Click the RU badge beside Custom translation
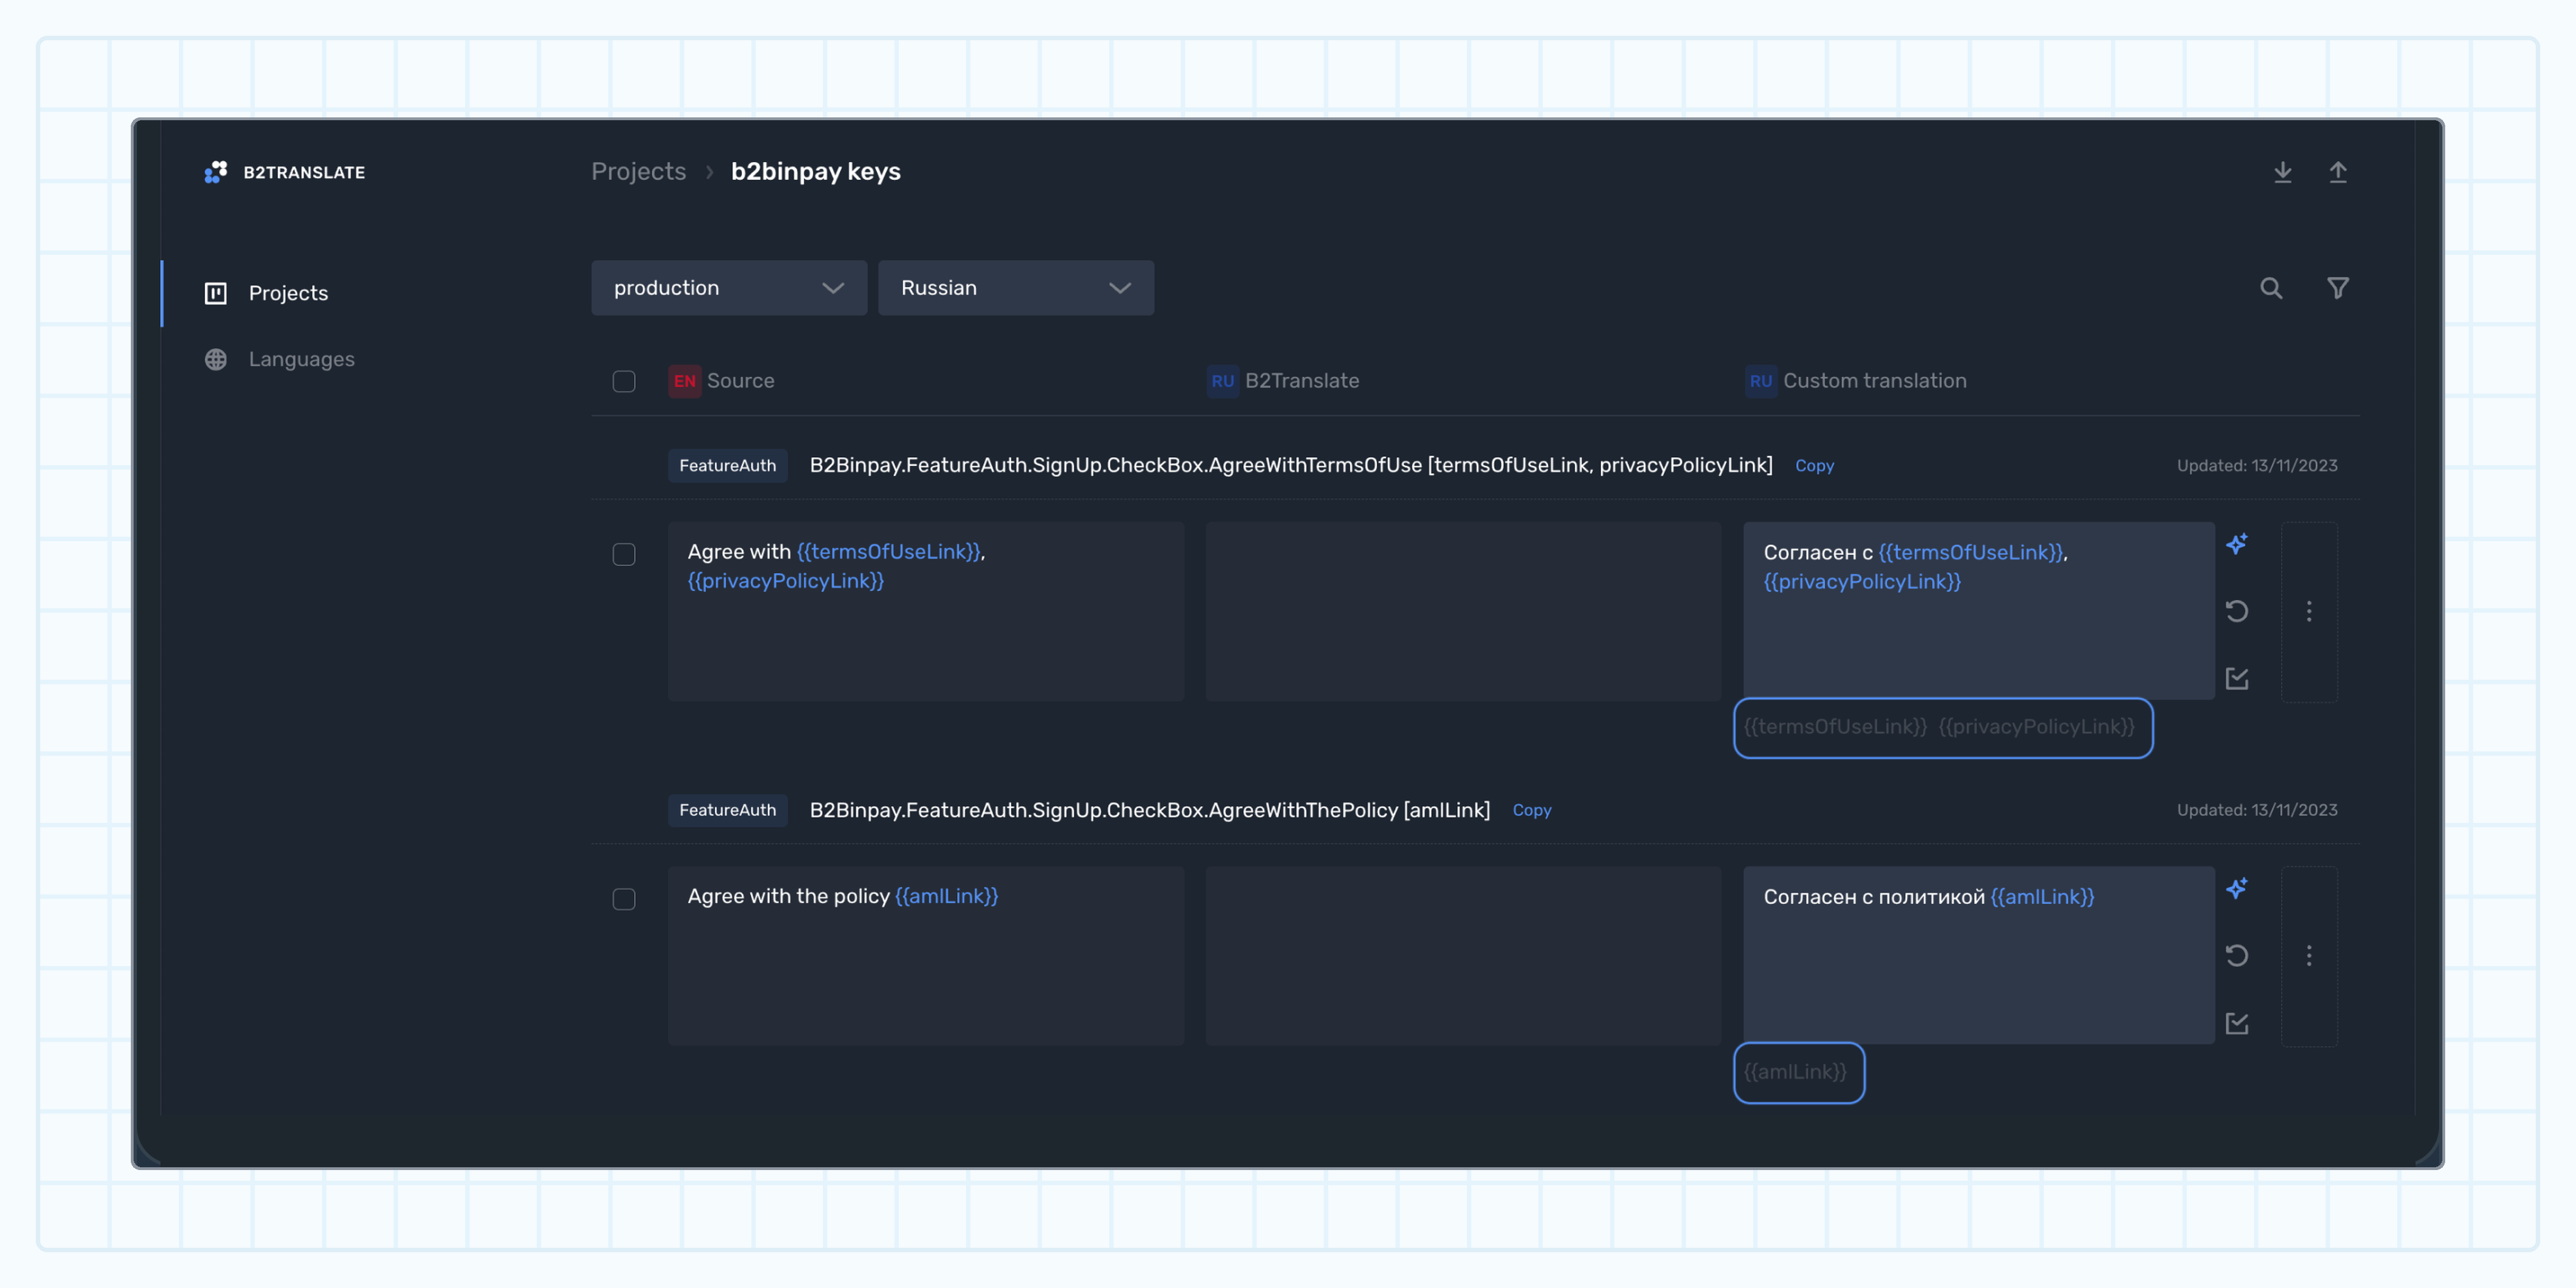Screen dimensions: 2576x1288 click(1760, 381)
